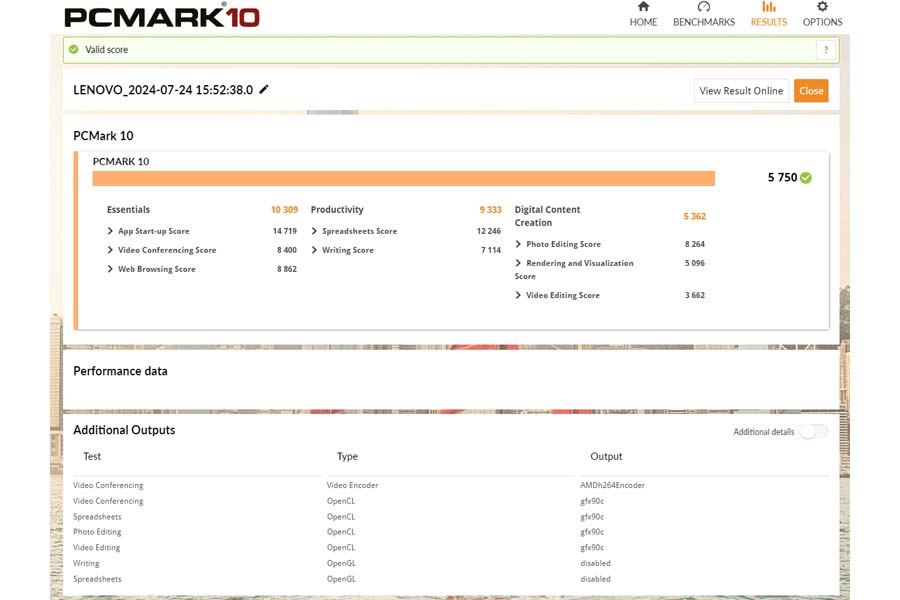Click the PCMark 10 logo
The image size is (900, 600).
162,17
